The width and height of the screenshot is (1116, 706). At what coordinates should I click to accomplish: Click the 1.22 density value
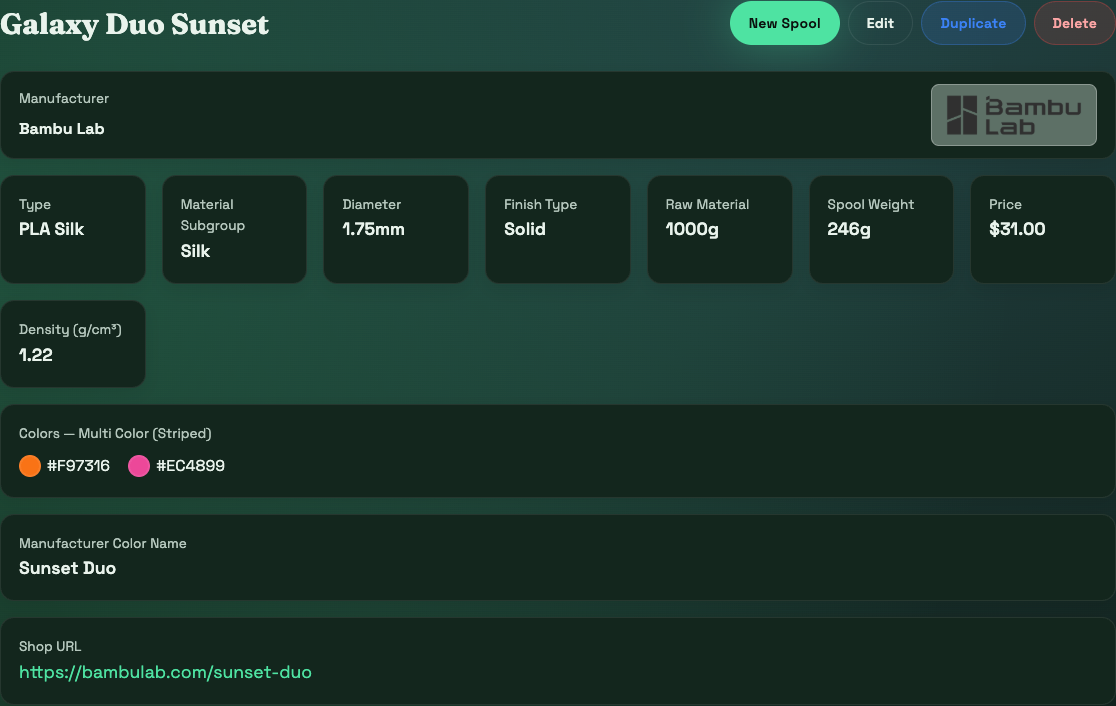pos(36,354)
